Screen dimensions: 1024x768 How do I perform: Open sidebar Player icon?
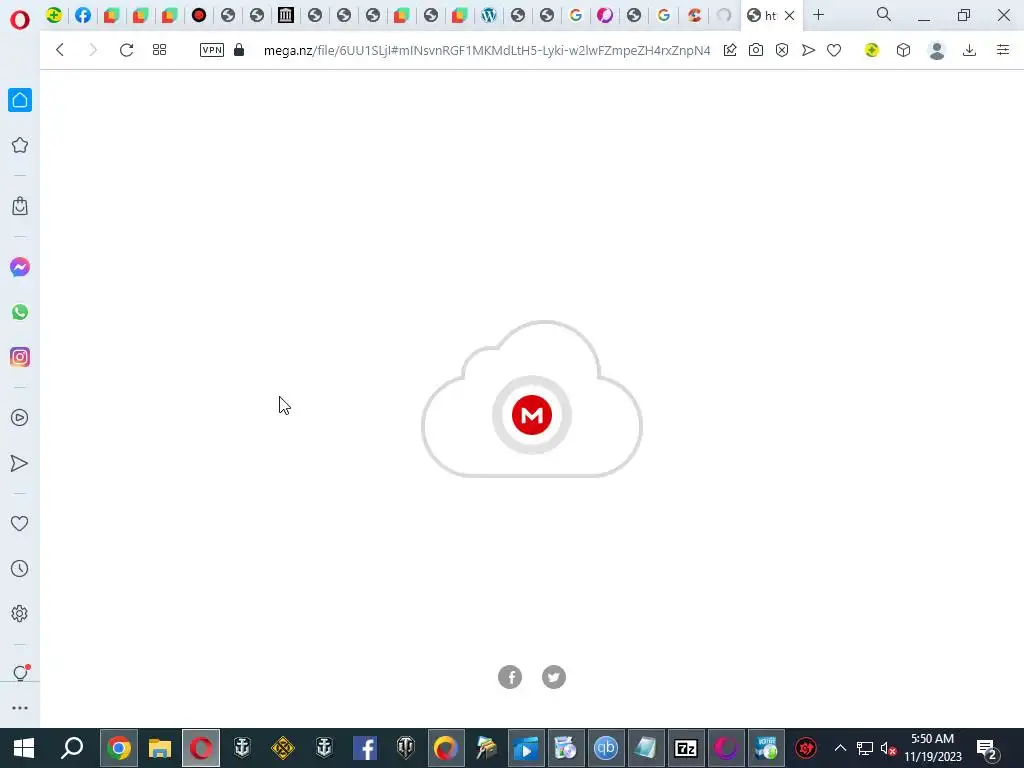click(20, 418)
